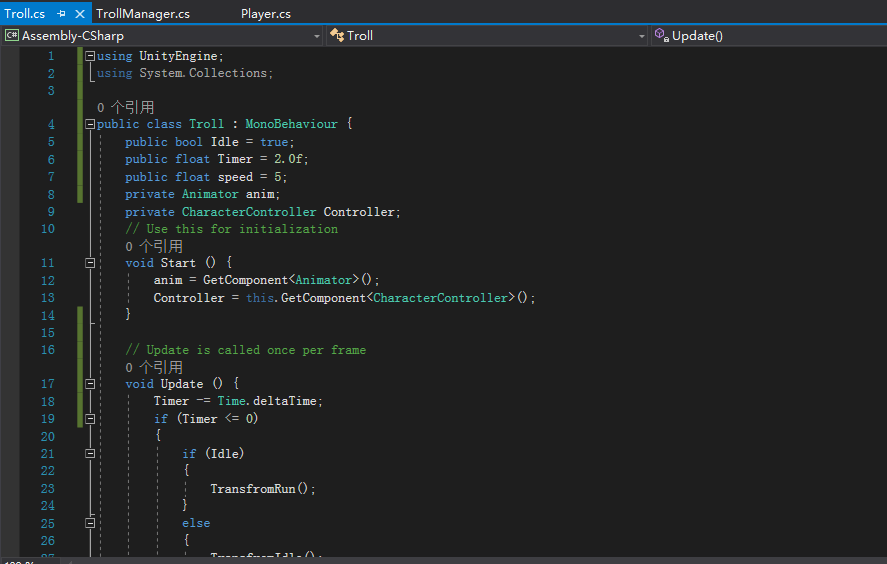This screenshot has width=887, height=564.
Task: Open the Update() member dropdown
Action: coord(768,36)
